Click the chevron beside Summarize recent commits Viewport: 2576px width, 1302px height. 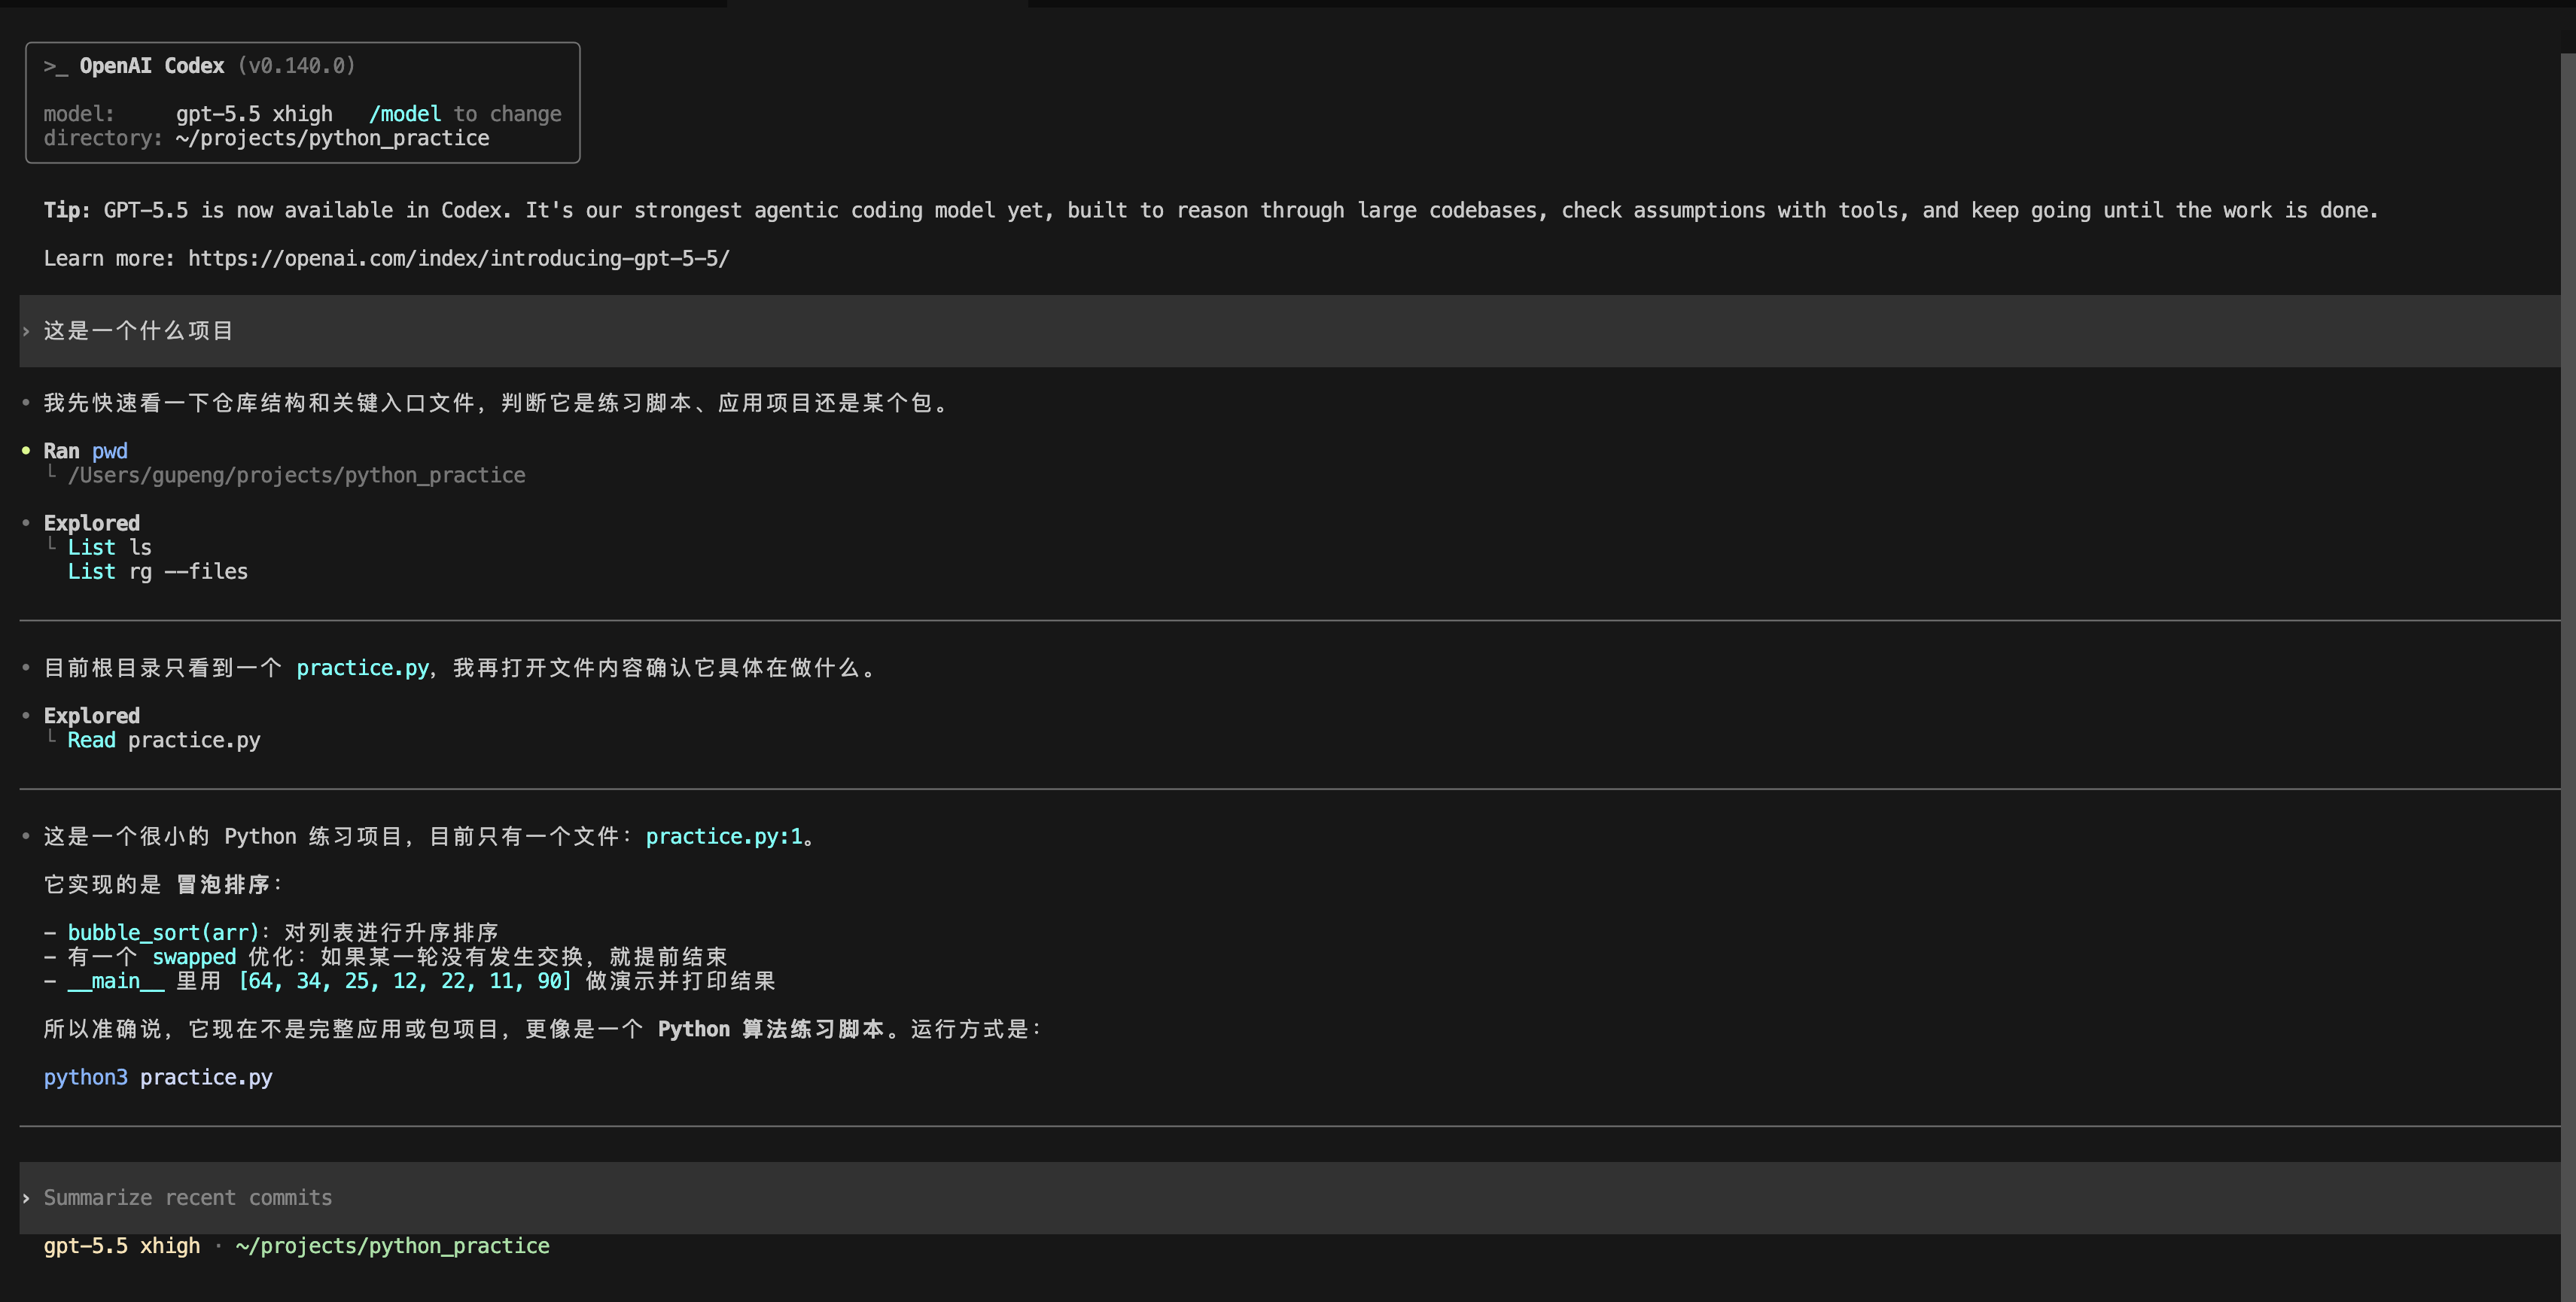click(26, 1198)
